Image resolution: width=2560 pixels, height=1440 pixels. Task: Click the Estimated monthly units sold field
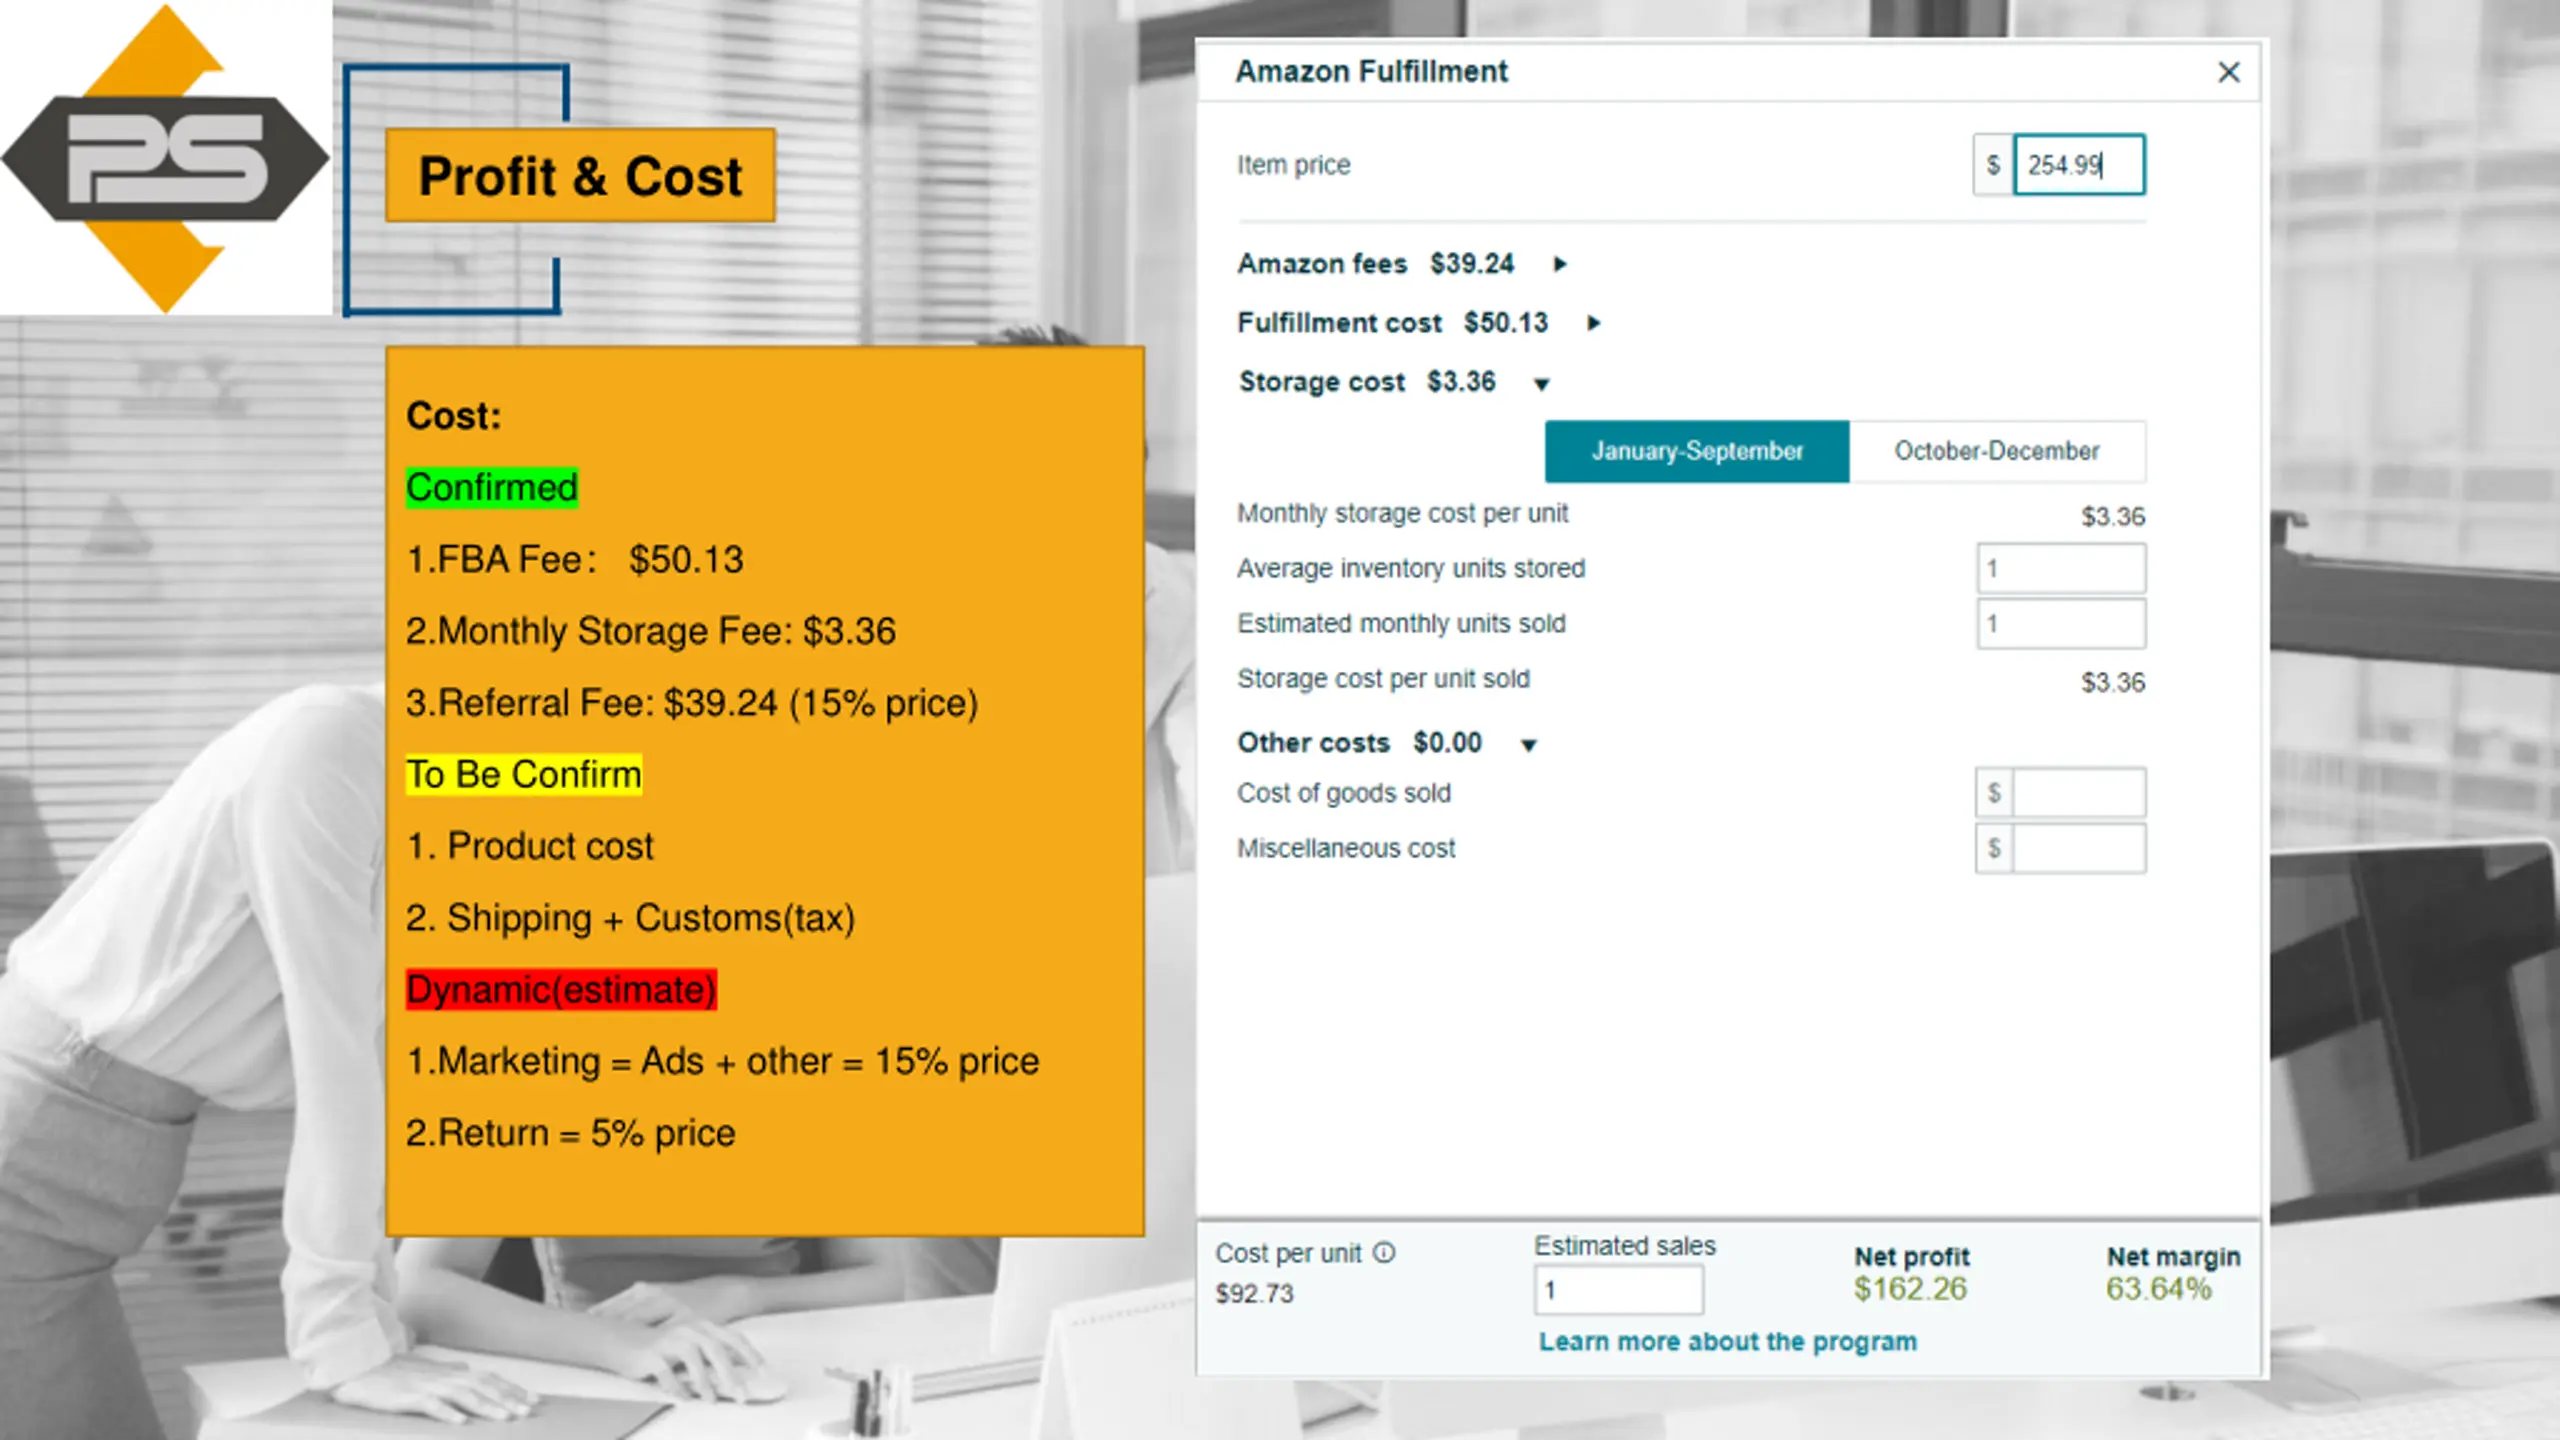(x=2060, y=624)
